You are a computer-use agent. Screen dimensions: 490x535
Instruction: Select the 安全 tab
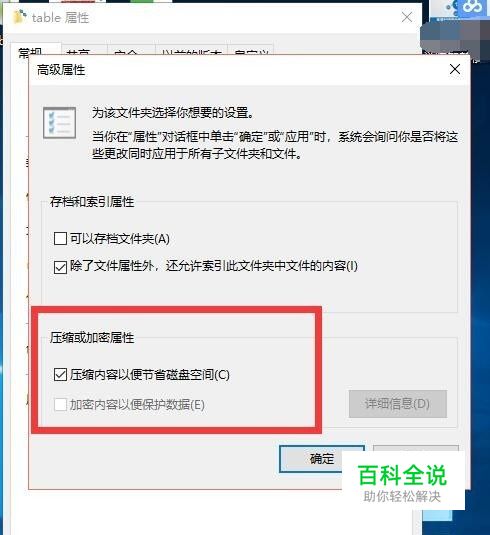126,52
